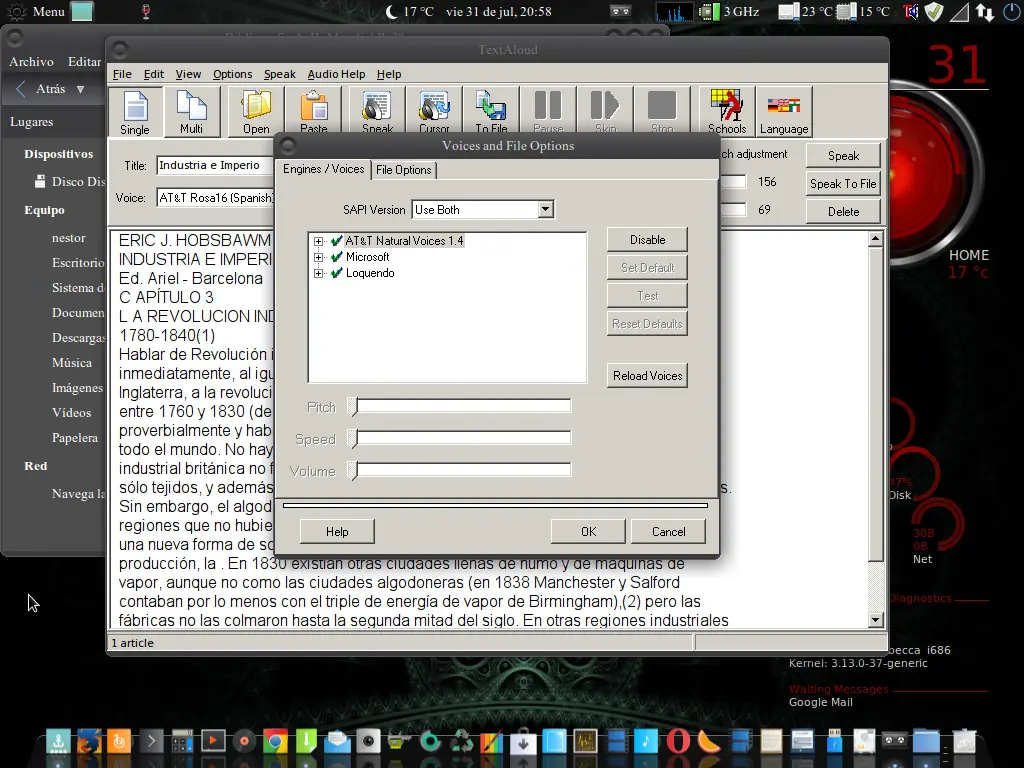Open the mail envelope dock icon
This screenshot has height=768, width=1024.
(337, 741)
